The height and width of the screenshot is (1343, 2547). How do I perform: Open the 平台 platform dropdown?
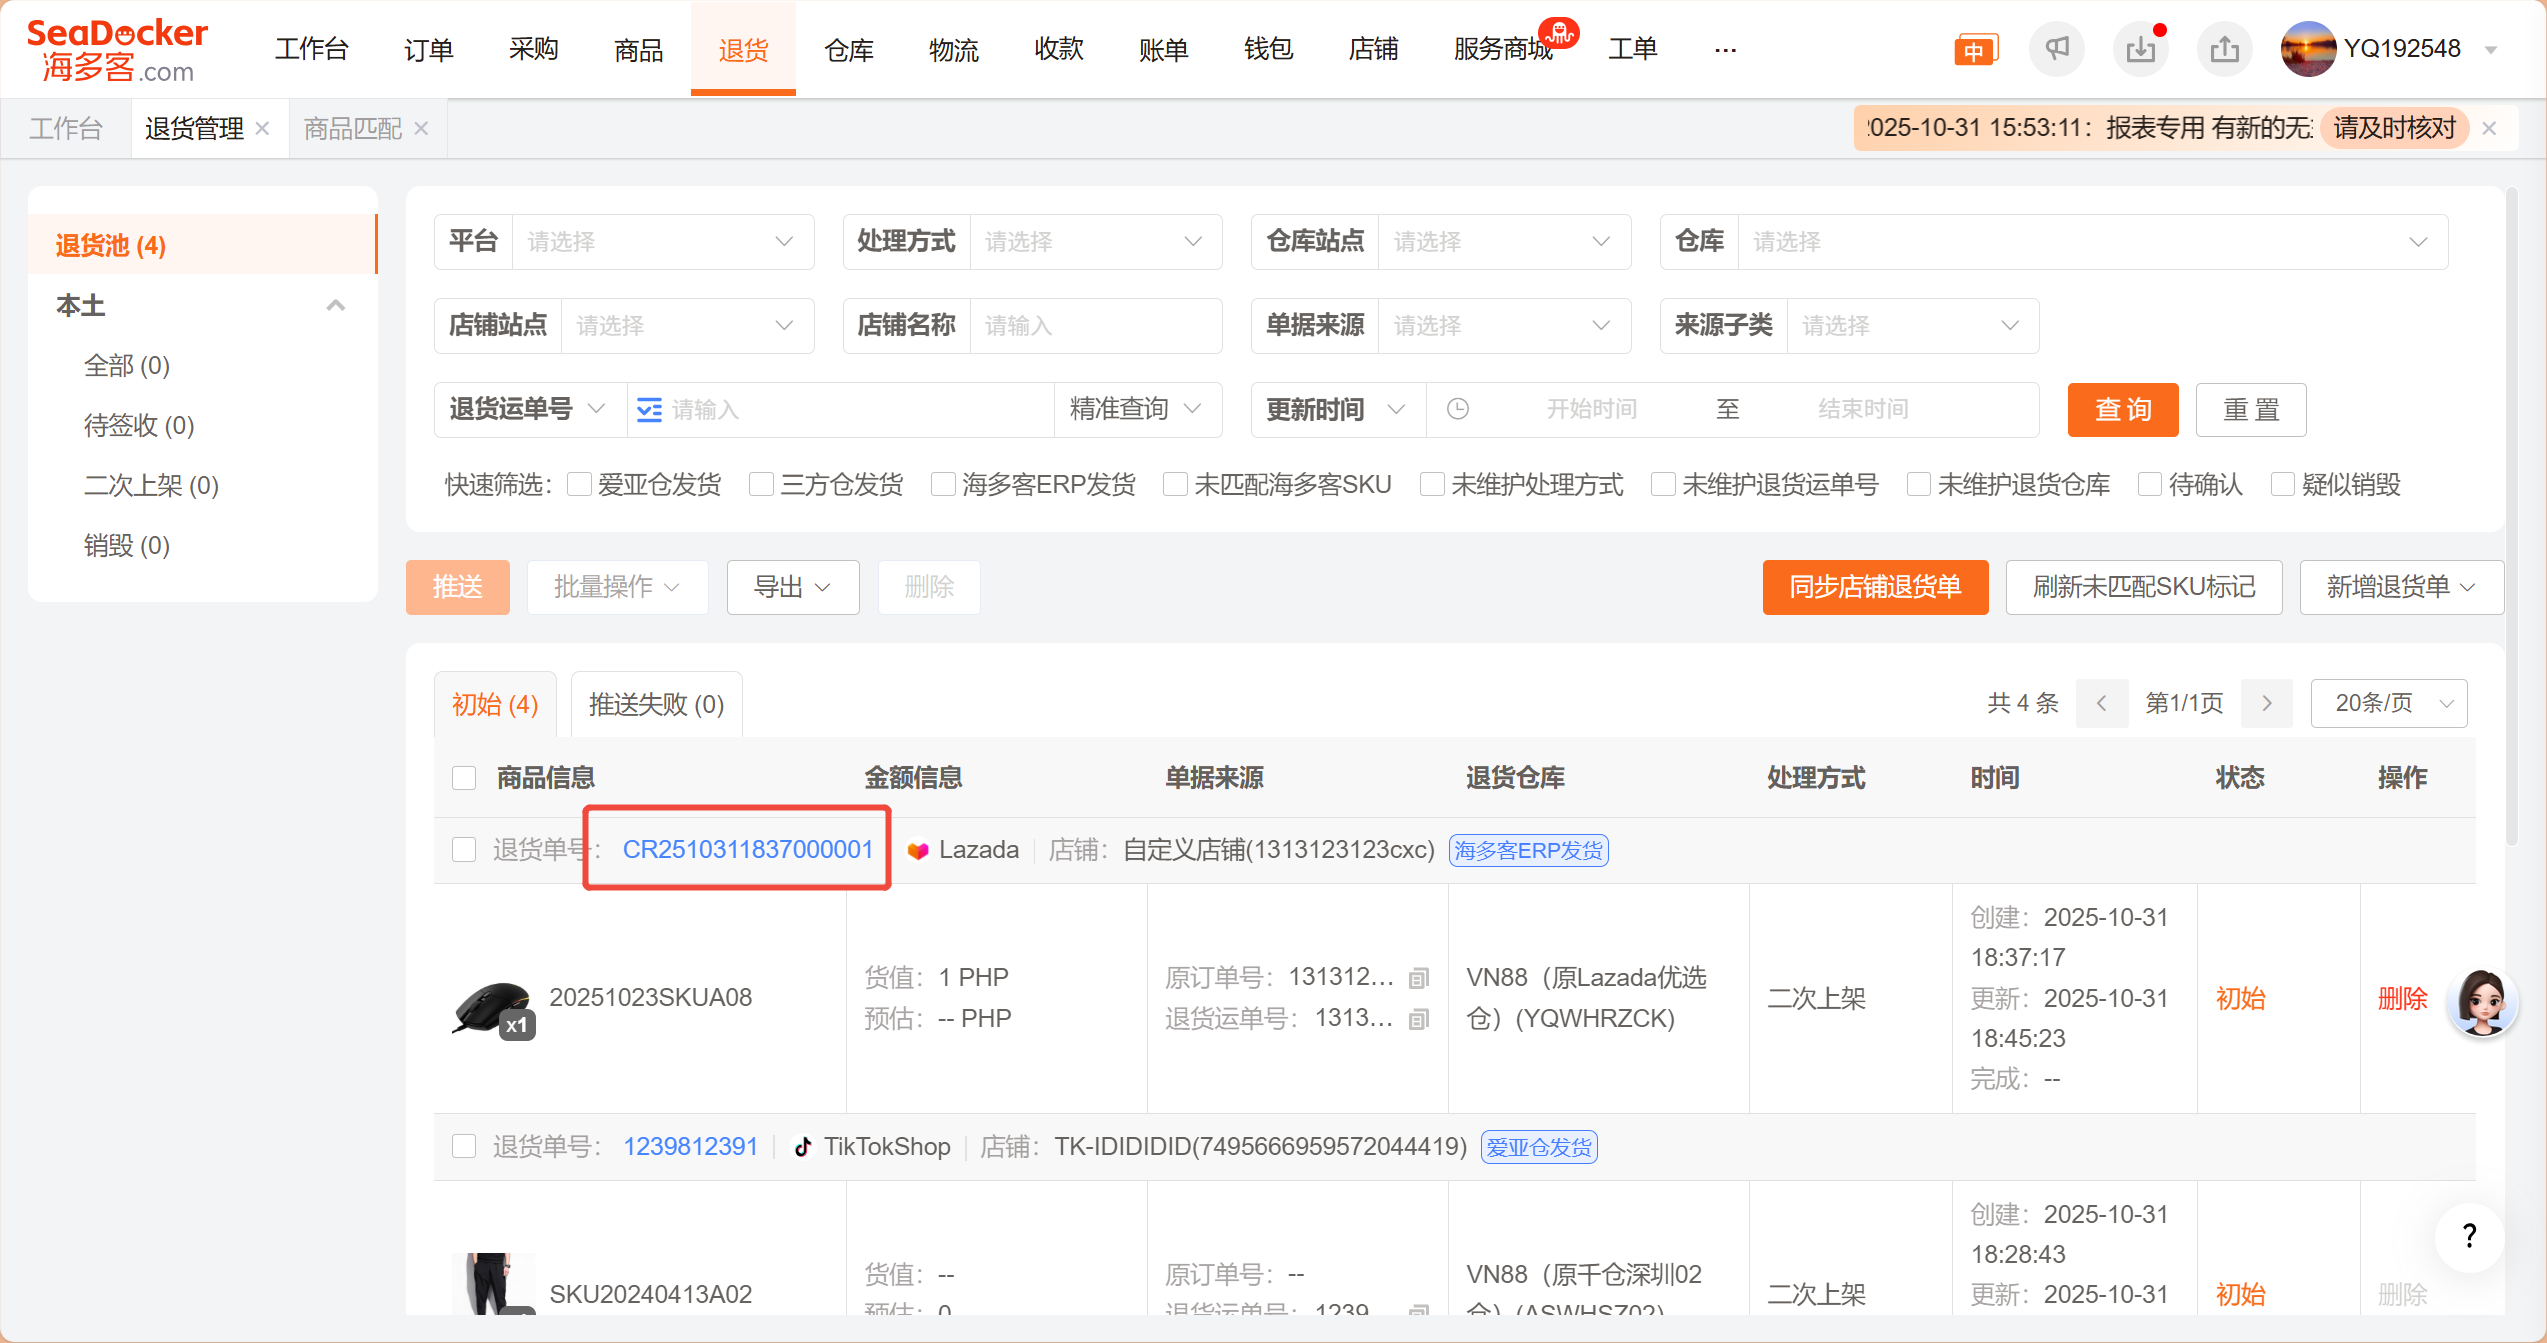[x=662, y=242]
